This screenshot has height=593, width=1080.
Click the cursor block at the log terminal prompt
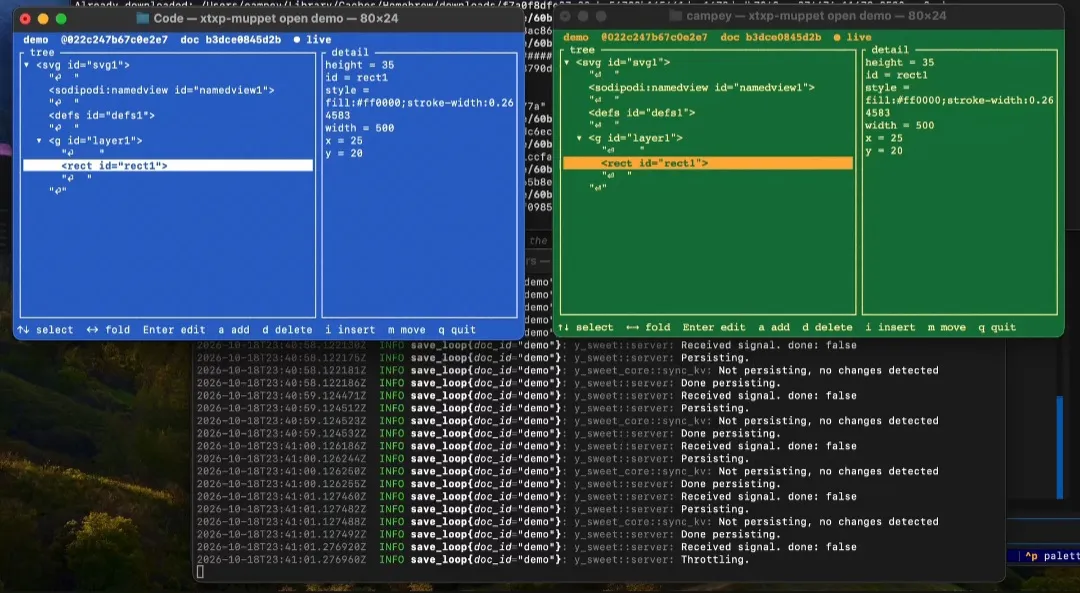pos(200,572)
